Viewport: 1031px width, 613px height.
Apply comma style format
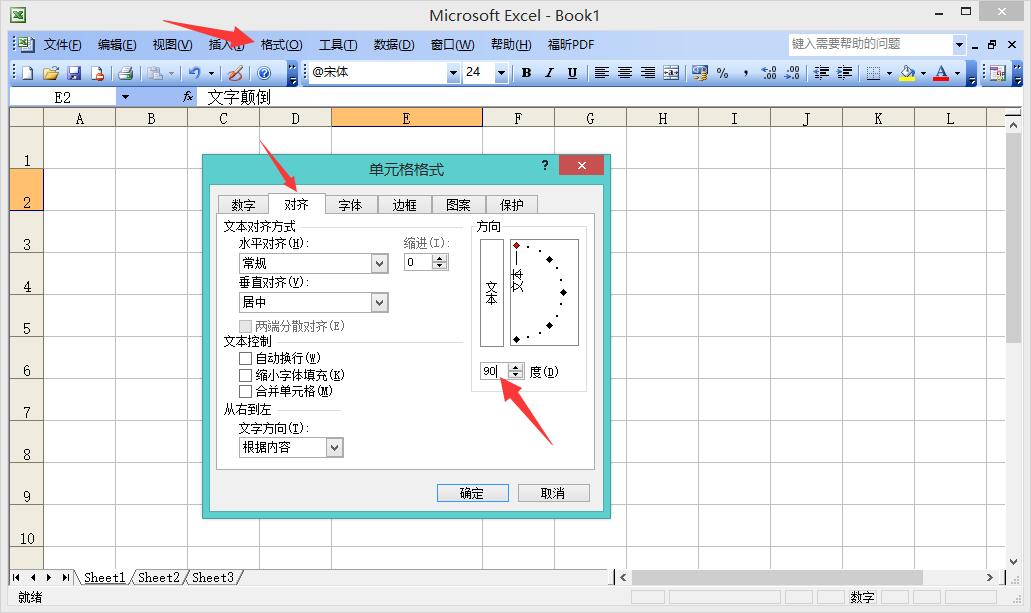click(746, 73)
